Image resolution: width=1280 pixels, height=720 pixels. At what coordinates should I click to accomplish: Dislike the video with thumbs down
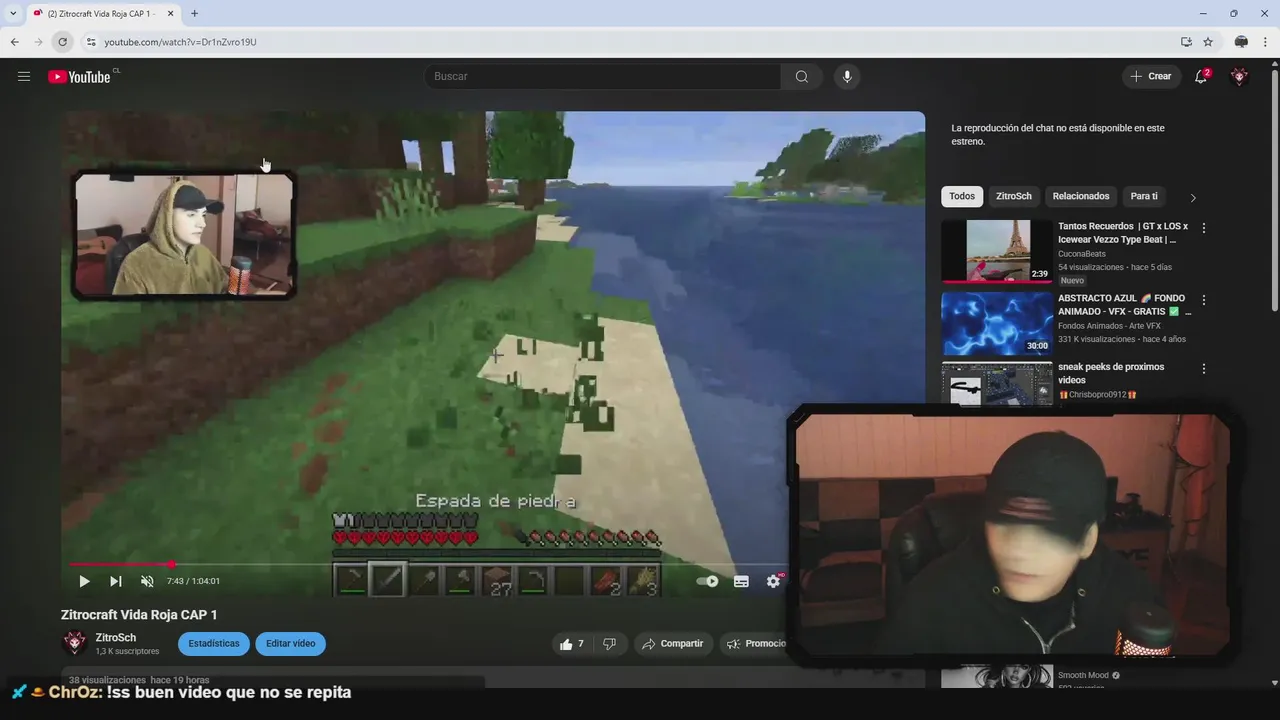(x=609, y=644)
